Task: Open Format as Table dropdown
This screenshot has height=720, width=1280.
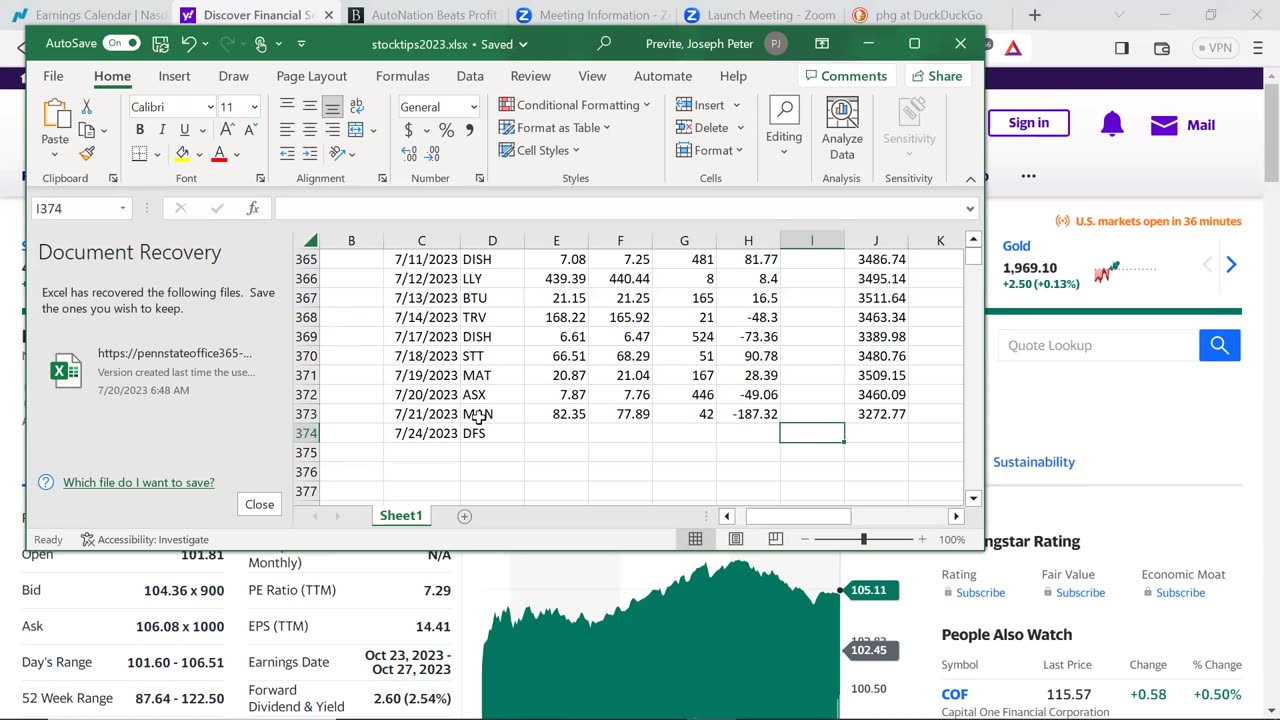Action: [x=555, y=128]
